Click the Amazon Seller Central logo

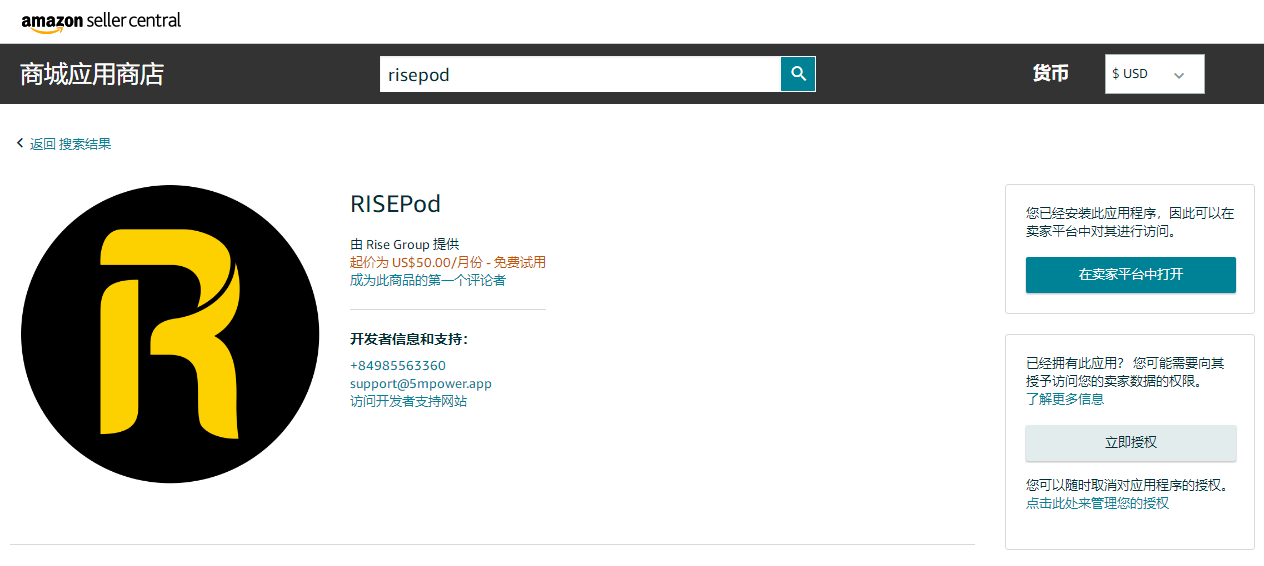tap(101, 21)
